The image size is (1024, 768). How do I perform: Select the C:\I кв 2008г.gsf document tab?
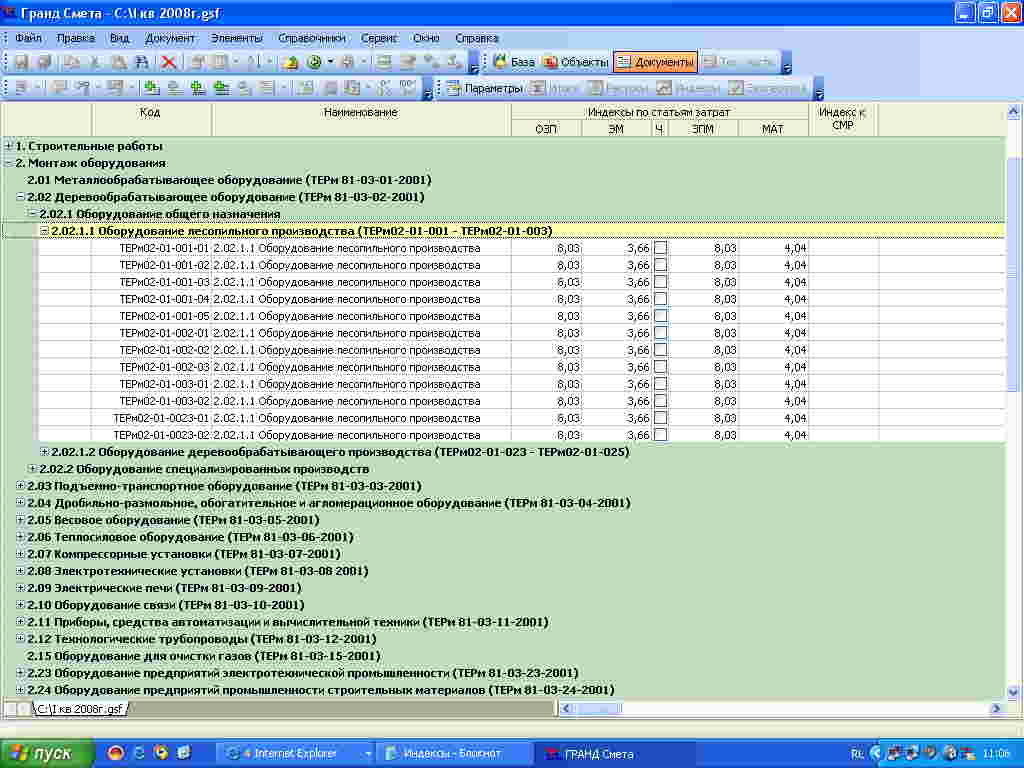pos(80,709)
